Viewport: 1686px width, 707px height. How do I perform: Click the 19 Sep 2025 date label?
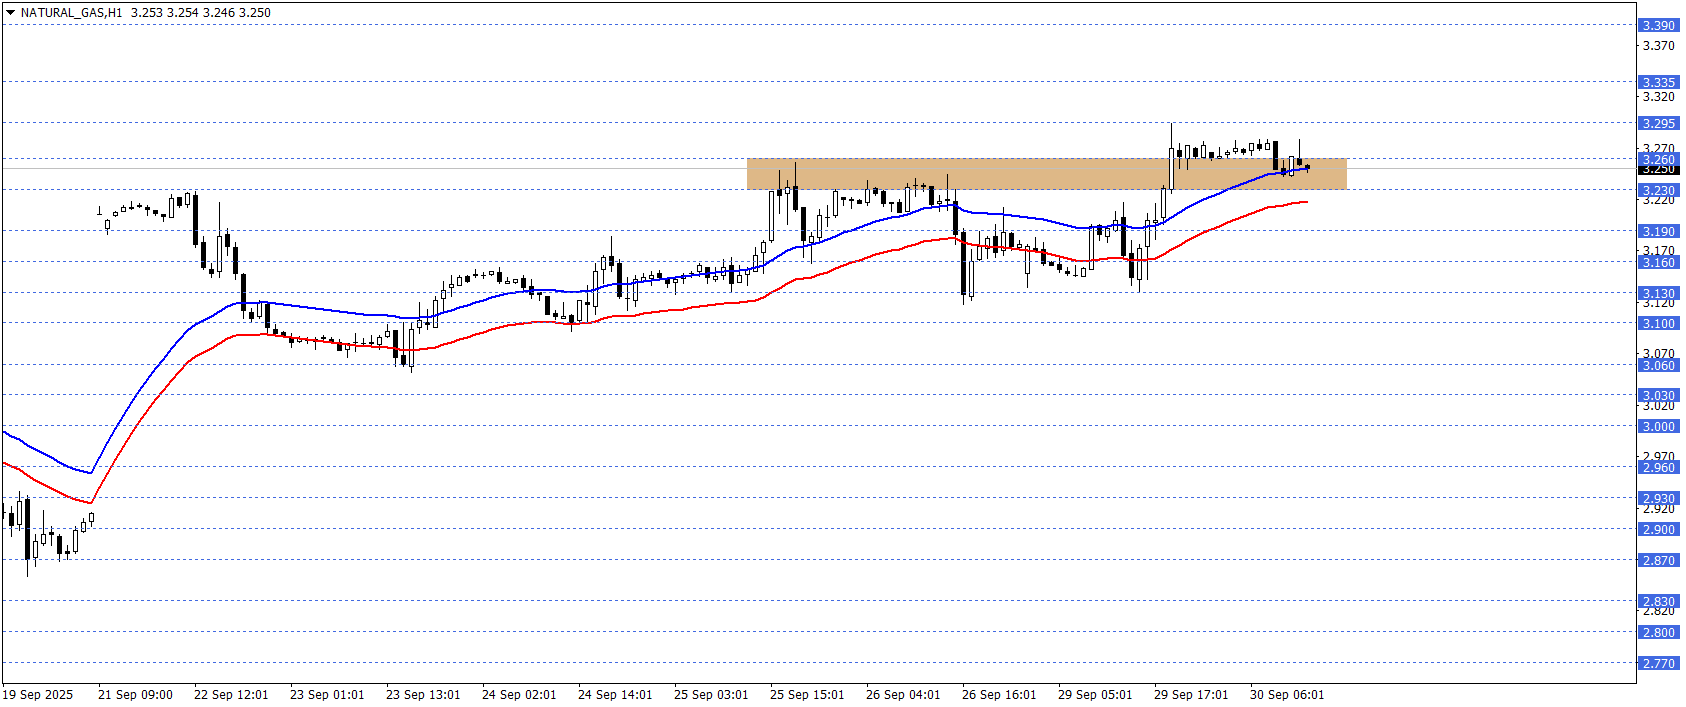tap(38, 695)
